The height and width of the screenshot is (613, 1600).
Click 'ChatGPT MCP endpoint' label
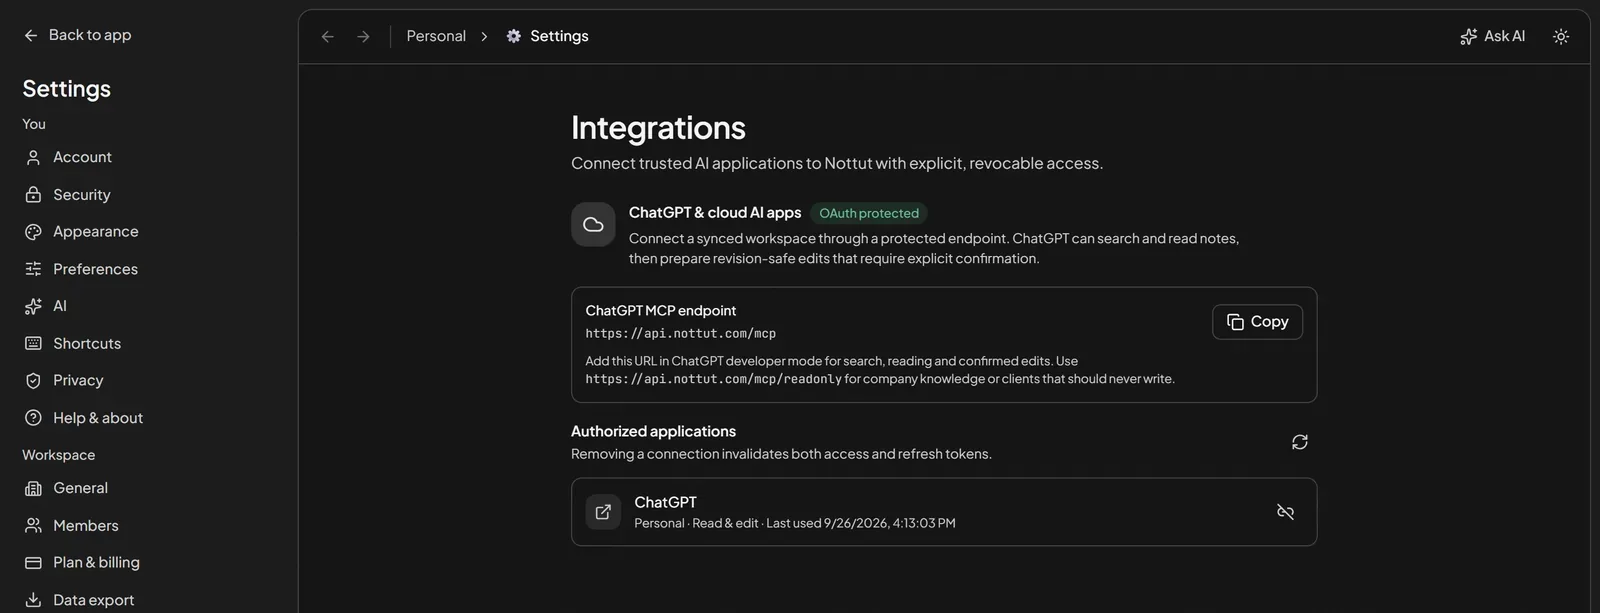(x=660, y=311)
